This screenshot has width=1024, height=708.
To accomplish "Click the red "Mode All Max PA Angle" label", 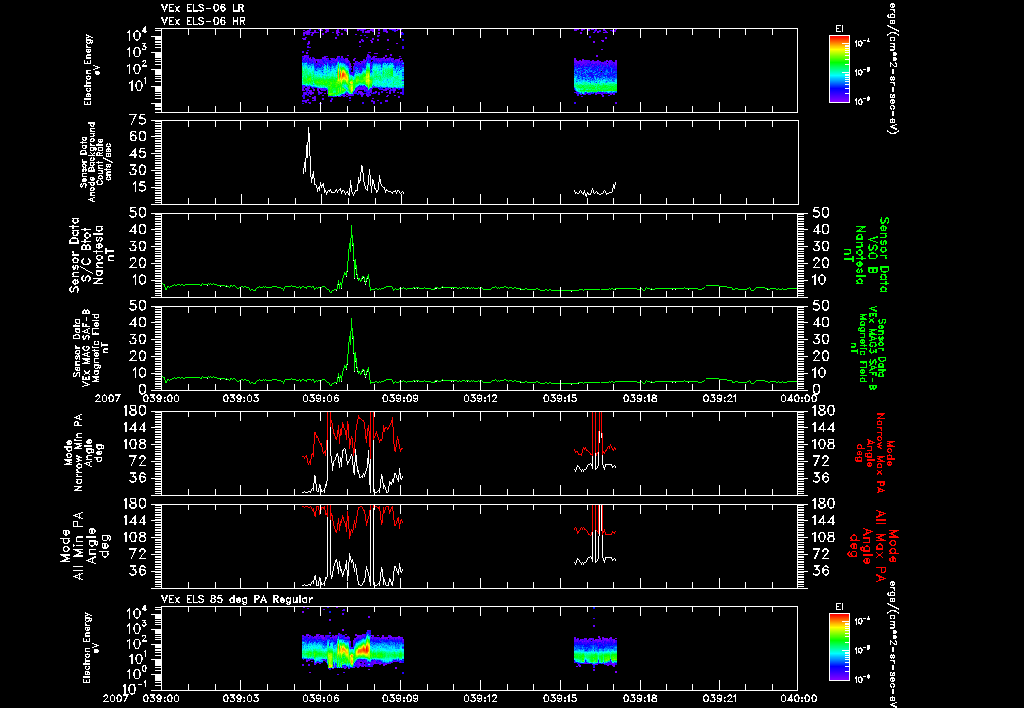I will (x=872, y=545).
